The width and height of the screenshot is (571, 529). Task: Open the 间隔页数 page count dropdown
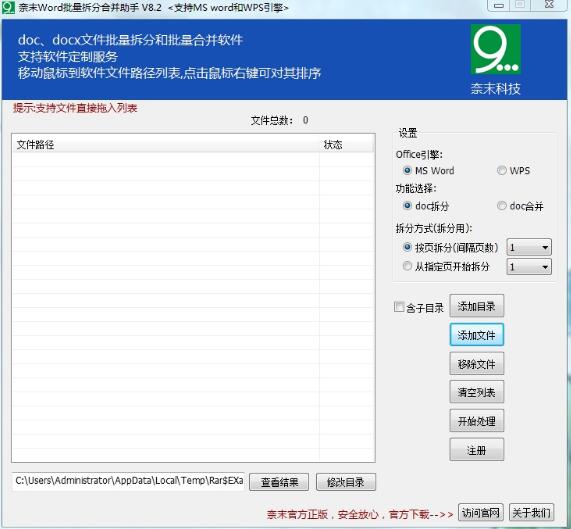click(529, 248)
